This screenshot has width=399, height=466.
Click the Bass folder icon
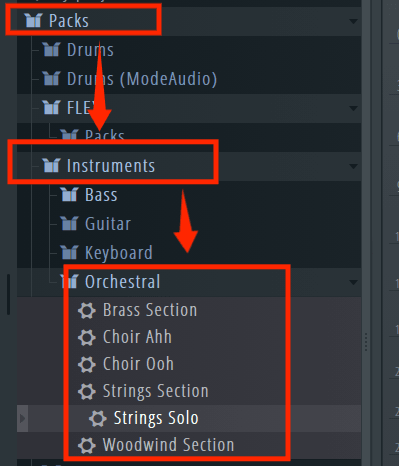69,195
